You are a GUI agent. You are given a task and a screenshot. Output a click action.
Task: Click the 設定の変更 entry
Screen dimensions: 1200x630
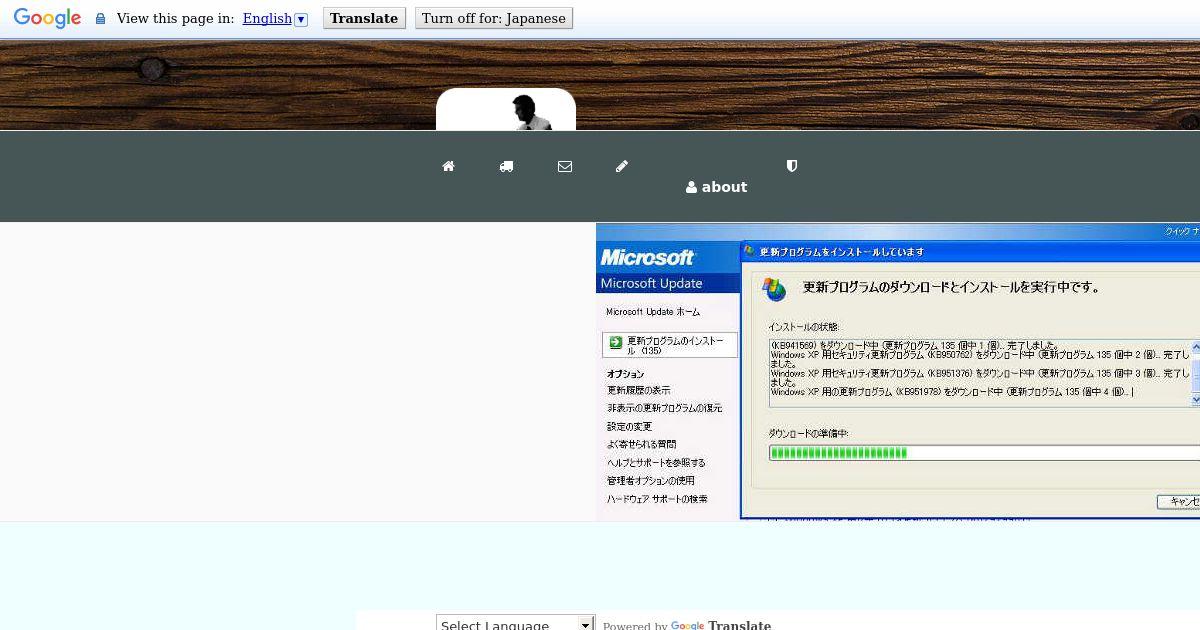(x=629, y=426)
